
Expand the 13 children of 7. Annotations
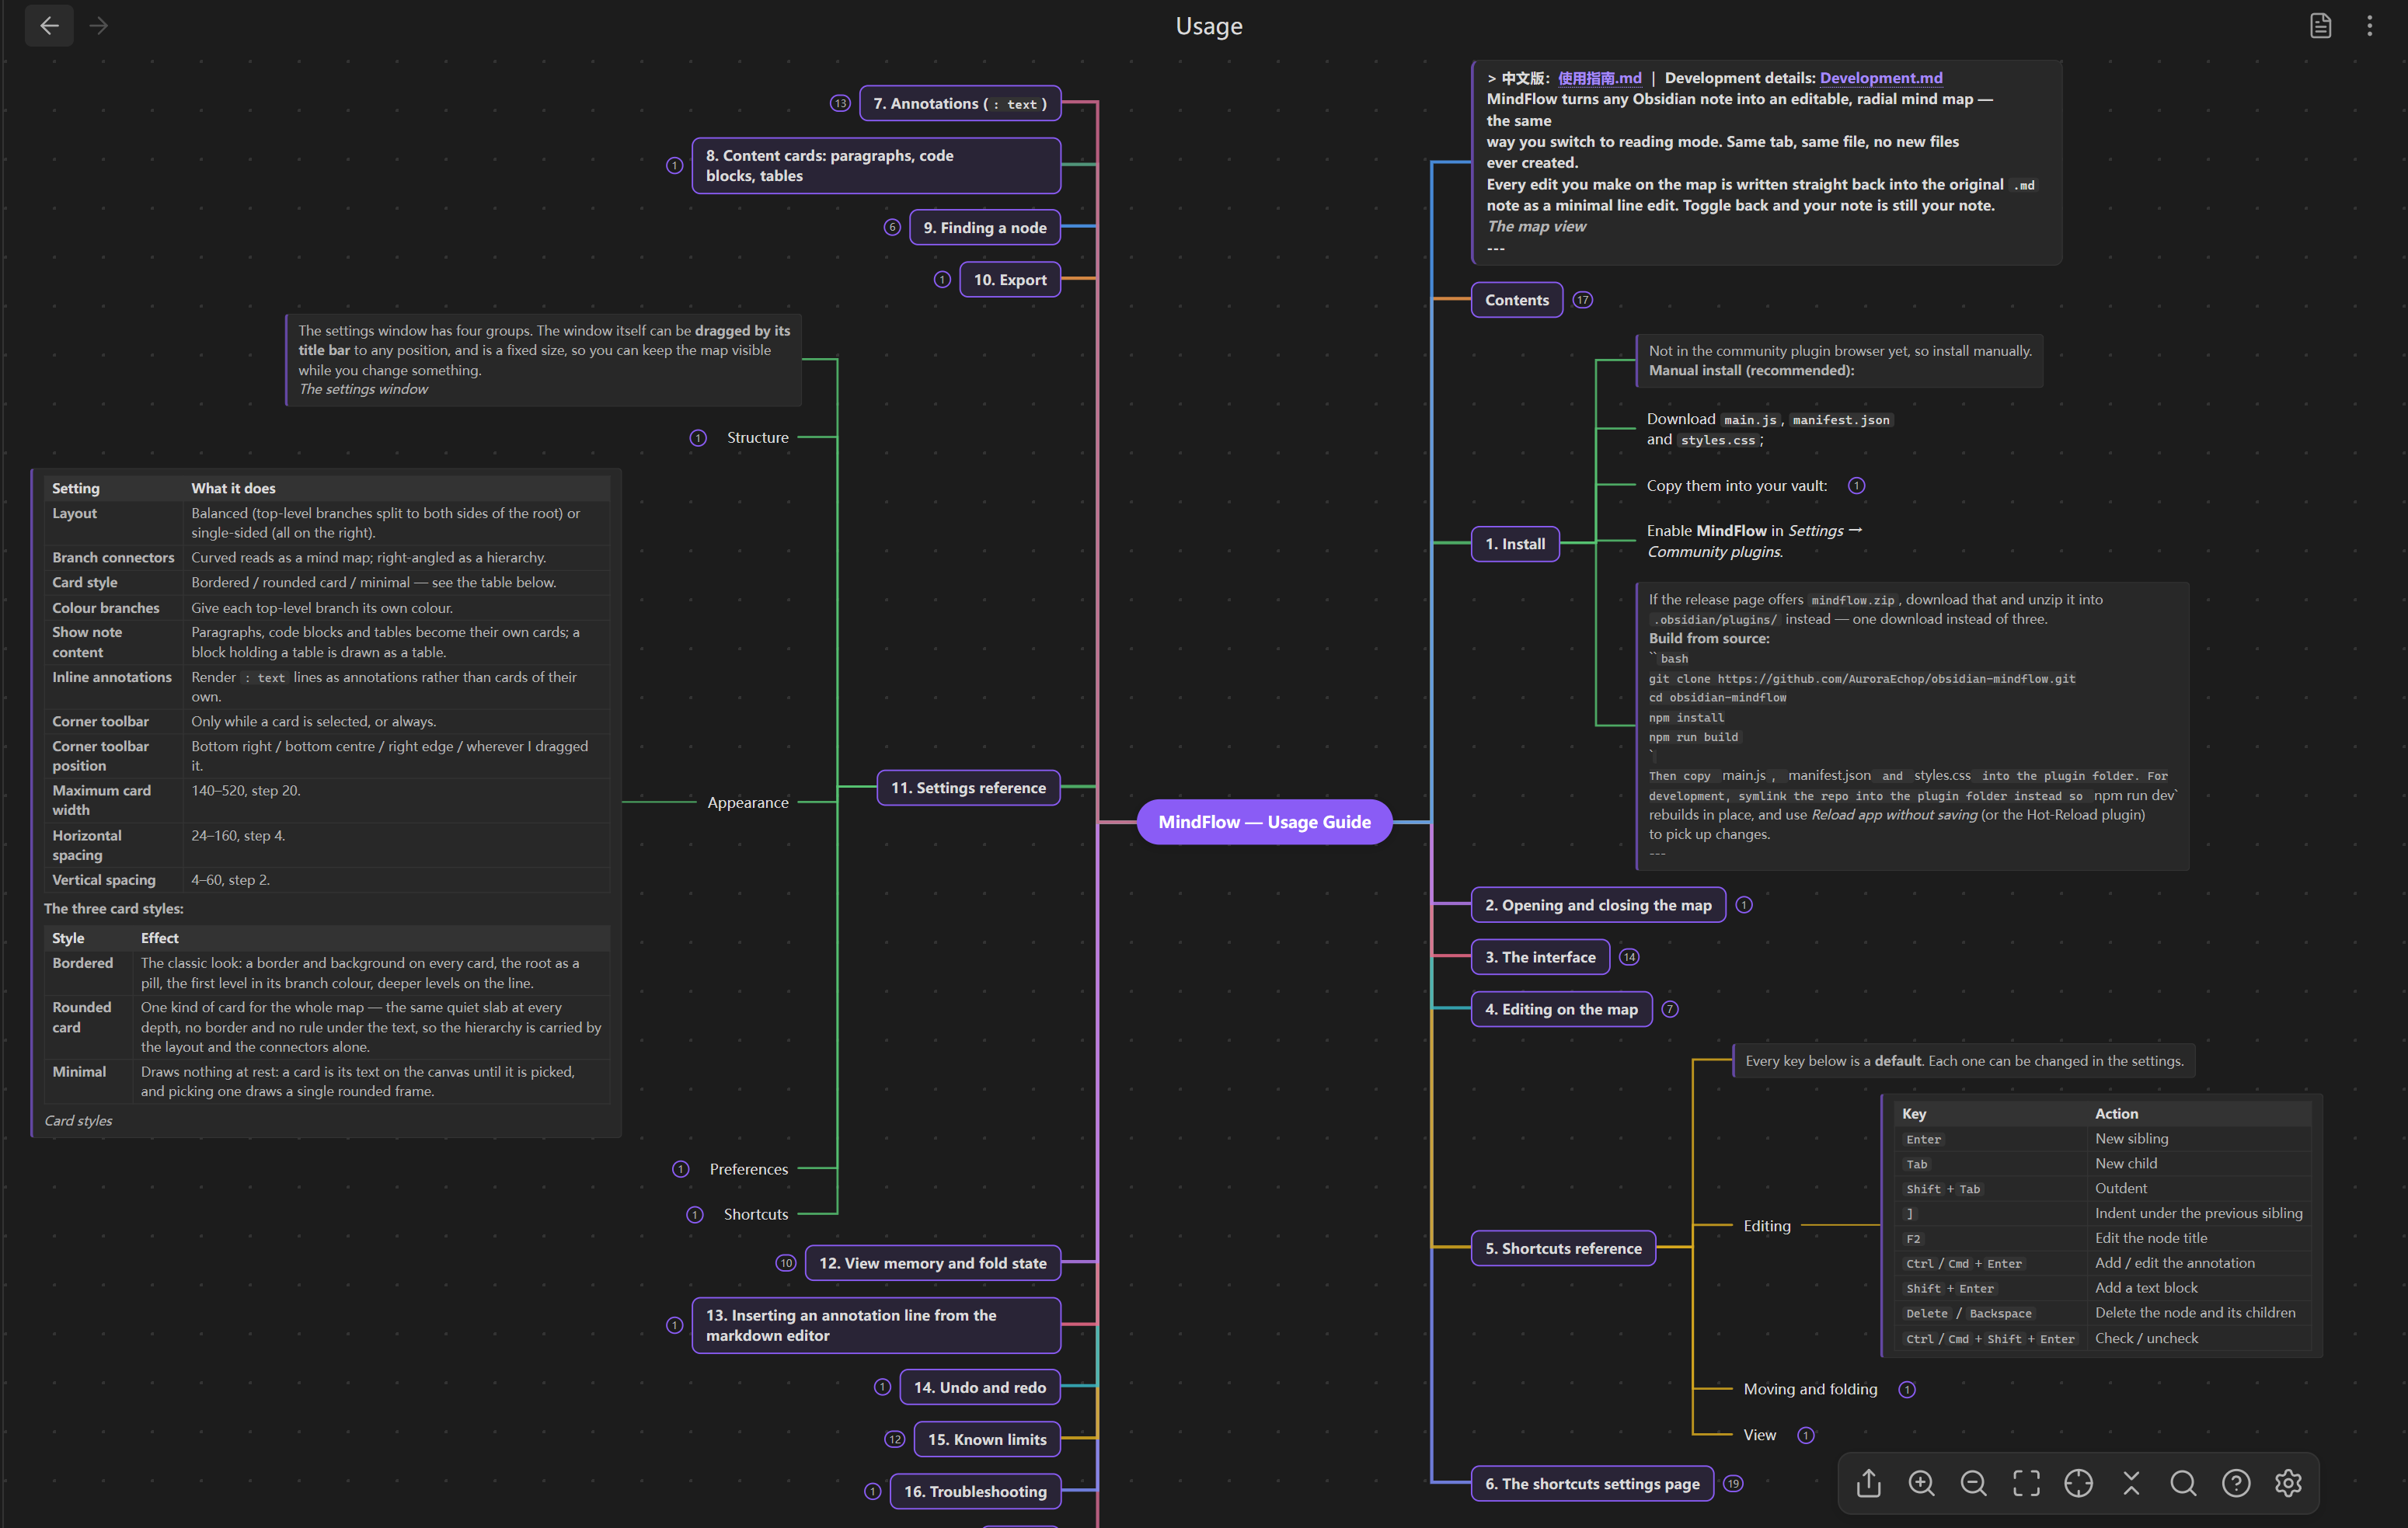click(840, 103)
